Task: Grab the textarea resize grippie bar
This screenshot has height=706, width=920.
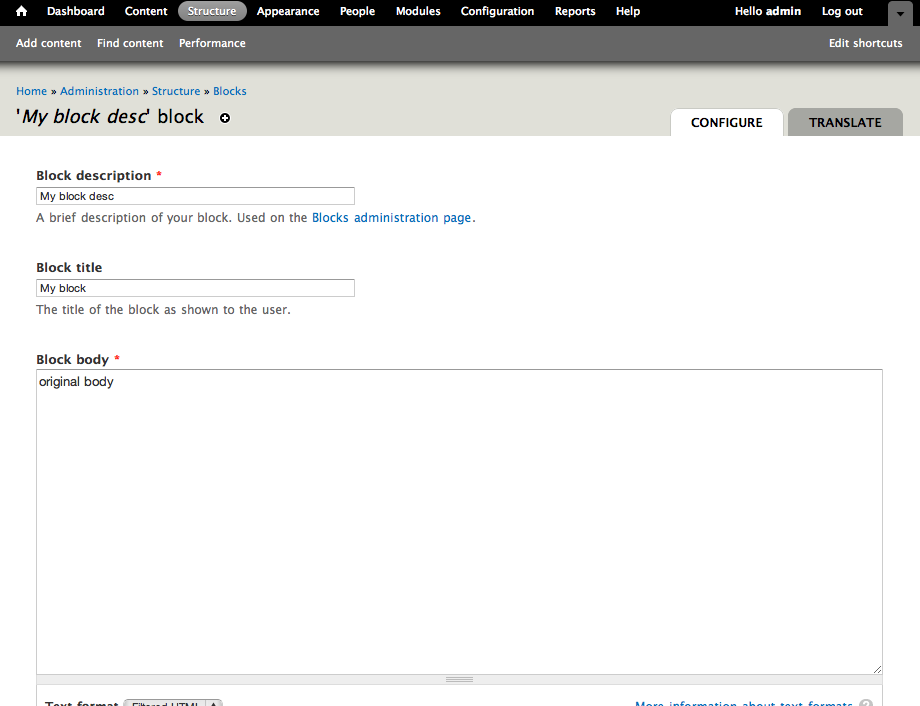Action: (459, 679)
